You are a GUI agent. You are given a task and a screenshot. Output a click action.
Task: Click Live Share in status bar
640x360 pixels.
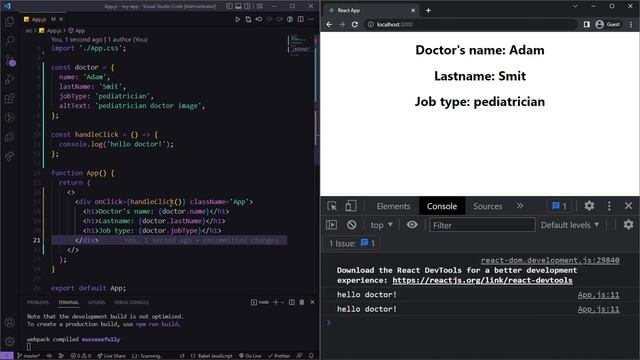click(111, 356)
